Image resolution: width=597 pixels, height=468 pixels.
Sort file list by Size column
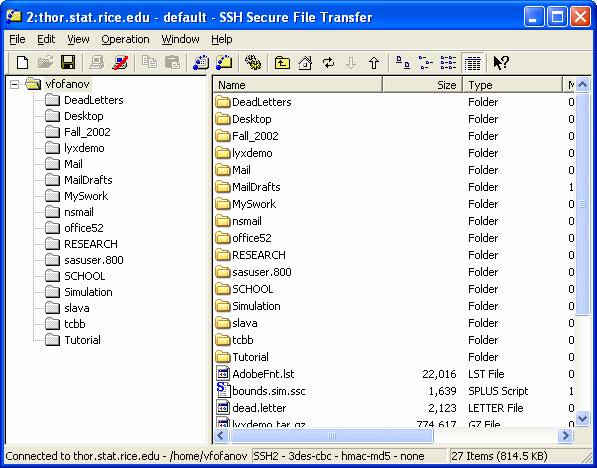(x=422, y=85)
